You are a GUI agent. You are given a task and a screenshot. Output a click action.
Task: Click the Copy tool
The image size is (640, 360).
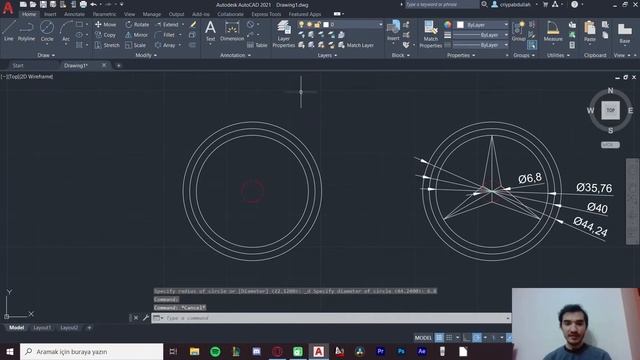pos(105,35)
